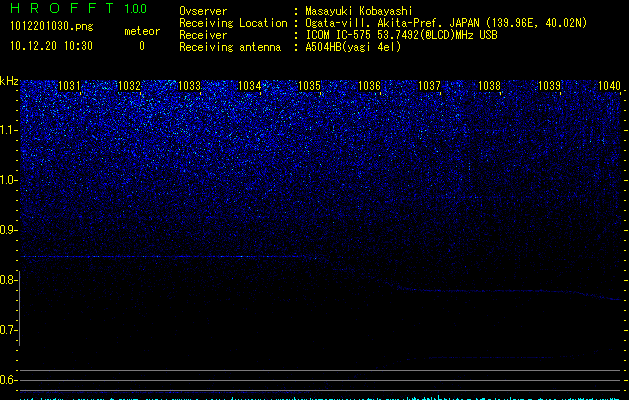The width and height of the screenshot is (629, 400).
Task: Click the 0.7 frequency axis label
Action: click(x=8, y=330)
